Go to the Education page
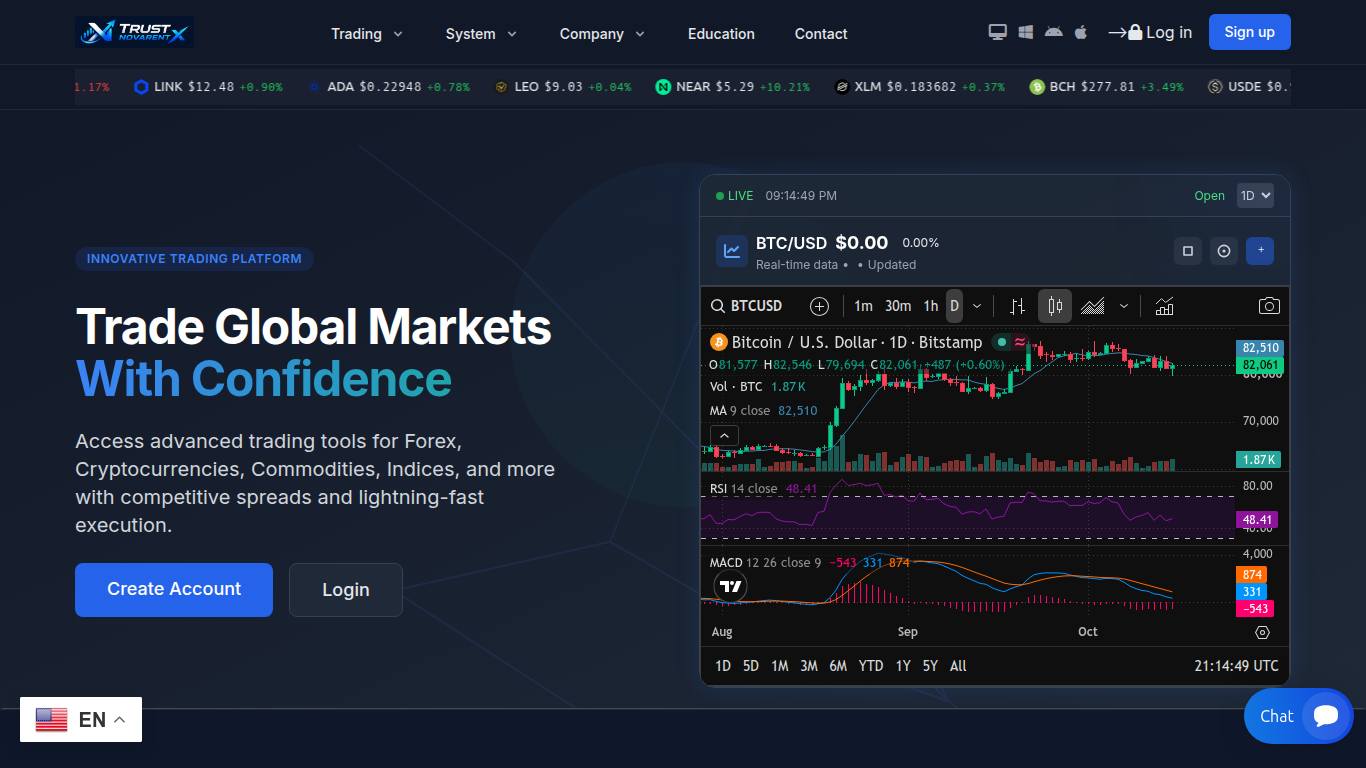Image resolution: width=1366 pixels, height=768 pixels. [721, 34]
